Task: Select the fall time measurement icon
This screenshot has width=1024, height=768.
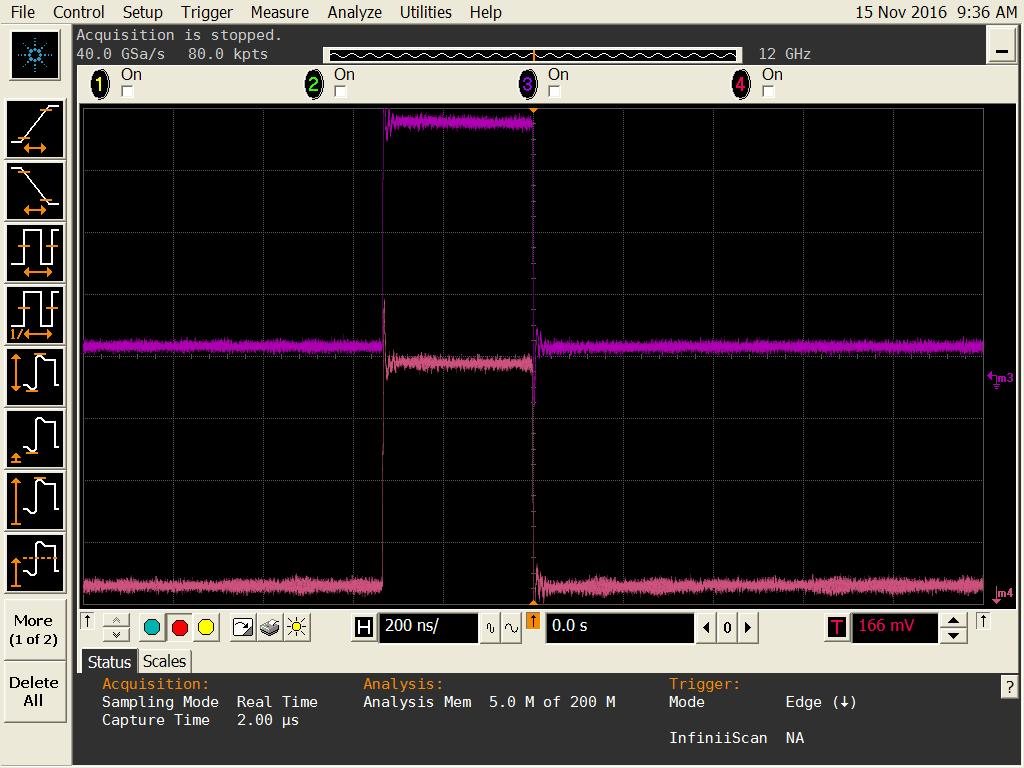Action: pyautogui.click(x=35, y=191)
